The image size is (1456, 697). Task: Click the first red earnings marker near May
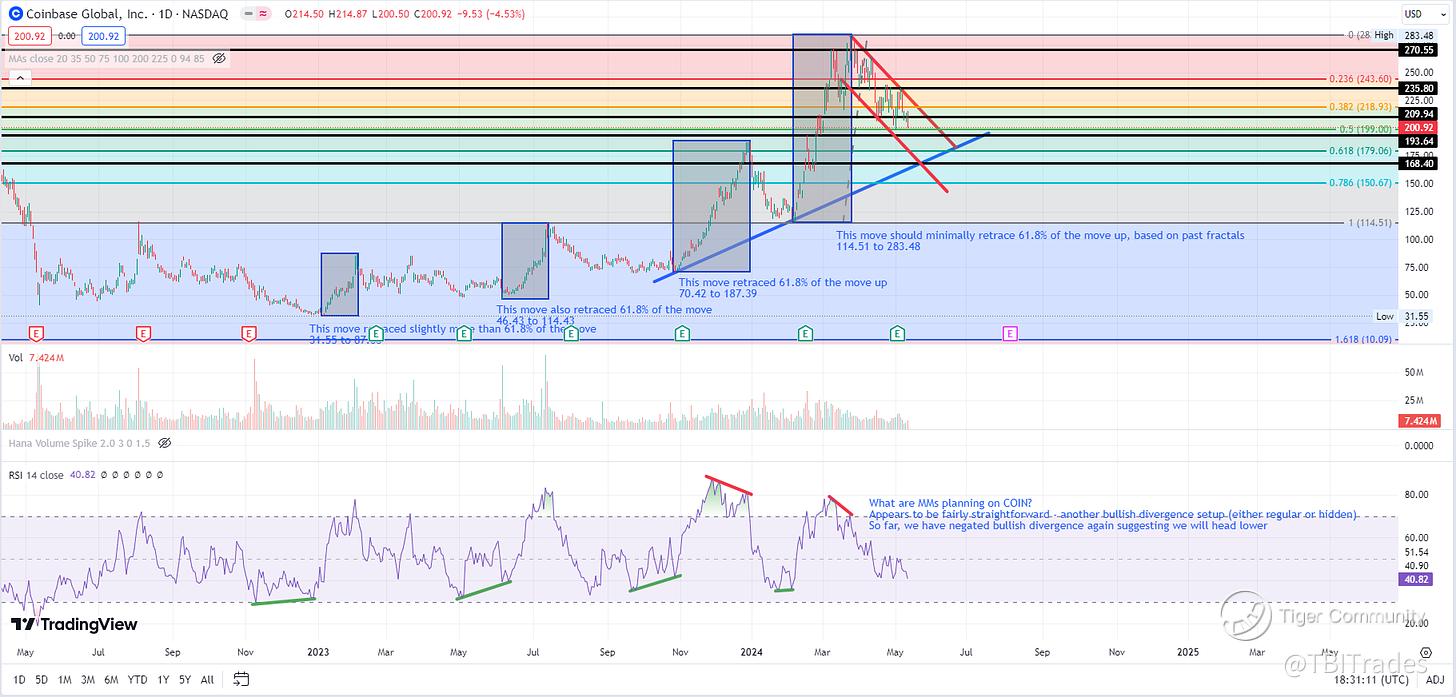click(x=37, y=332)
